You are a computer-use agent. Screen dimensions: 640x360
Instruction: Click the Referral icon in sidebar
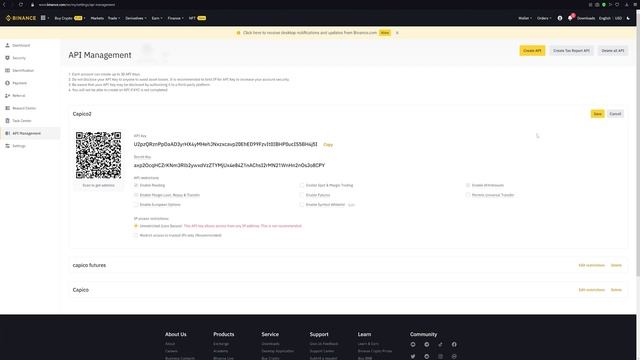coord(7,96)
